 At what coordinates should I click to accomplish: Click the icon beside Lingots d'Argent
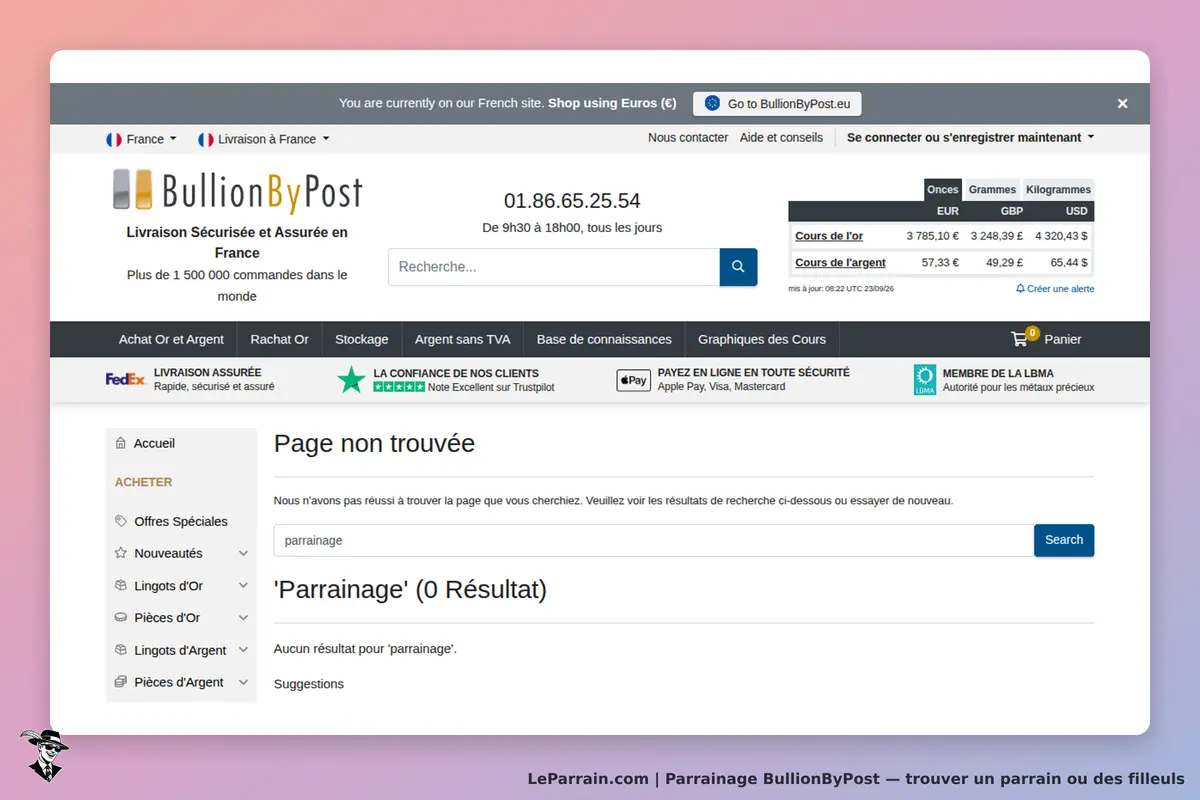point(121,650)
